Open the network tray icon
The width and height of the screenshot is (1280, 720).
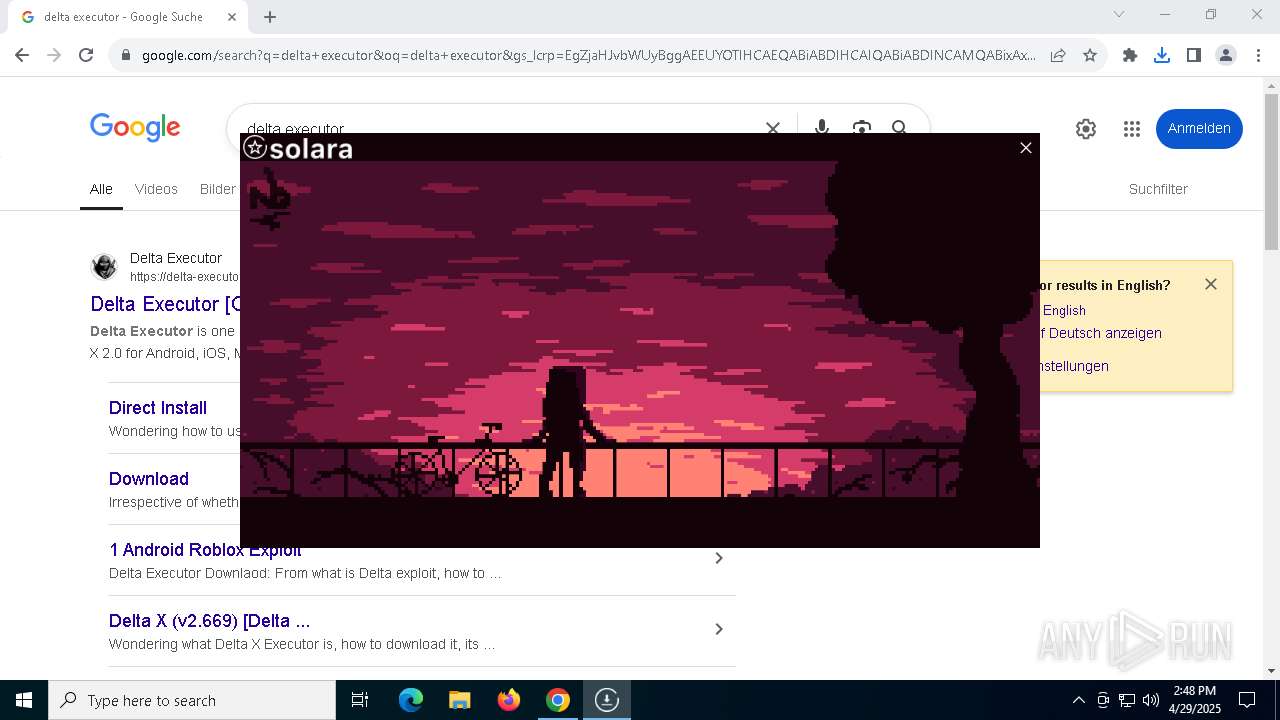coord(1127,700)
